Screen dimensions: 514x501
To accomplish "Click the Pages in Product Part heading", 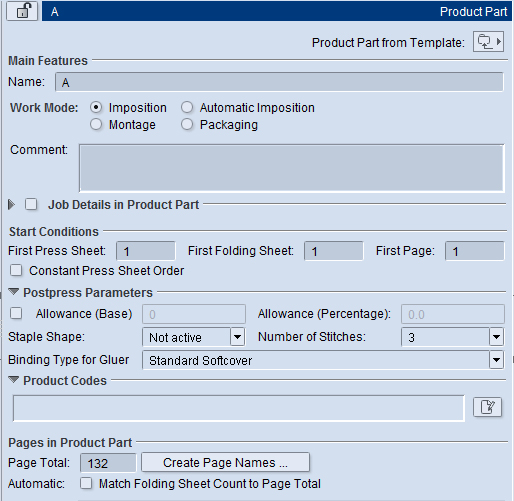I will (x=70, y=443).
